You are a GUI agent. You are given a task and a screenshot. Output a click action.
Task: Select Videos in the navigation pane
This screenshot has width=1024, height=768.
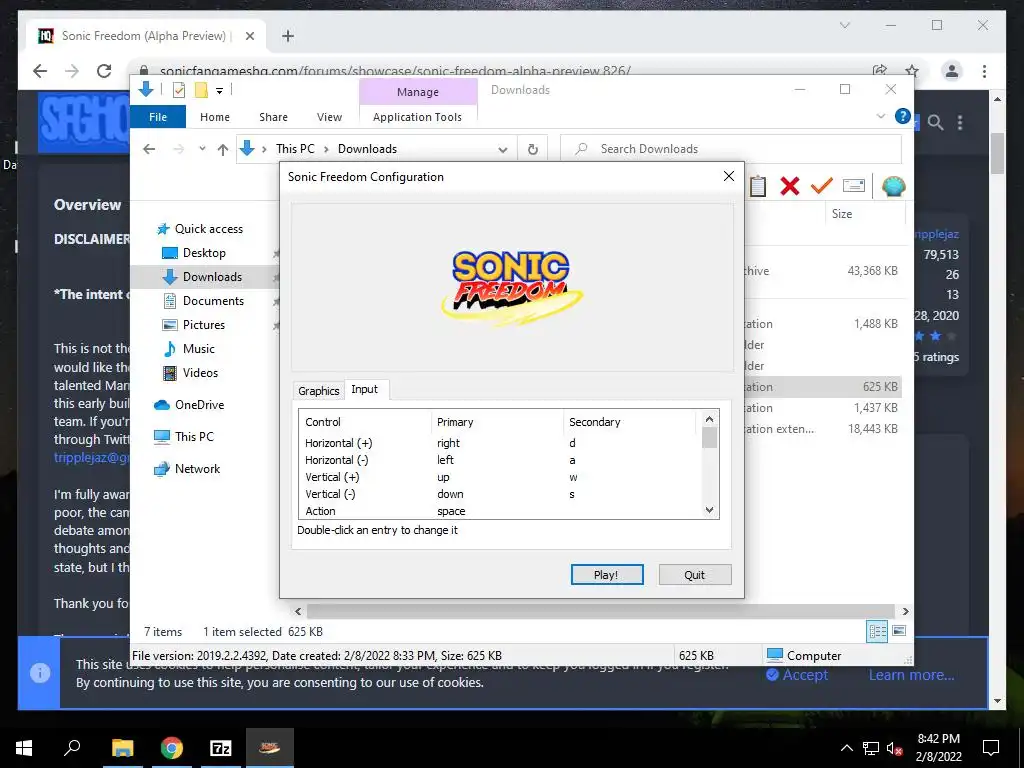click(190, 373)
